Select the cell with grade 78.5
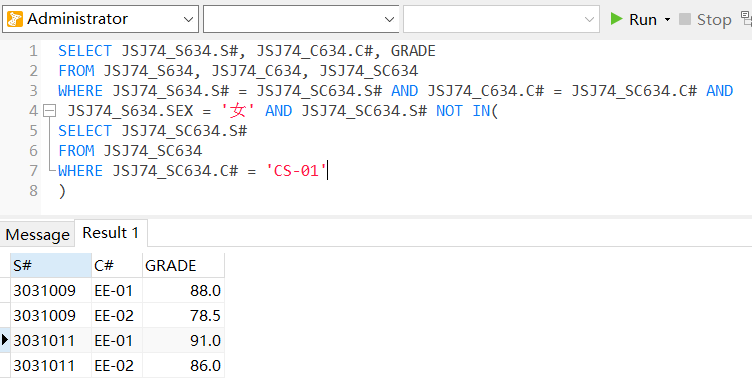 click(x=183, y=315)
